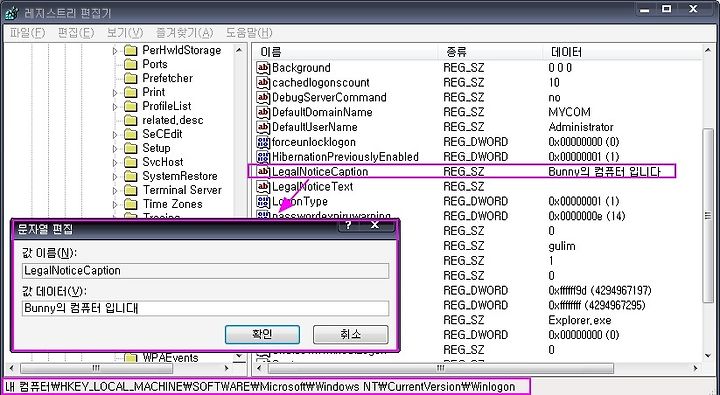The height and width of the screenshot is (395, 720).
Task: Click the Registry Editor title bar icon
Action: [x=11, y=13]
